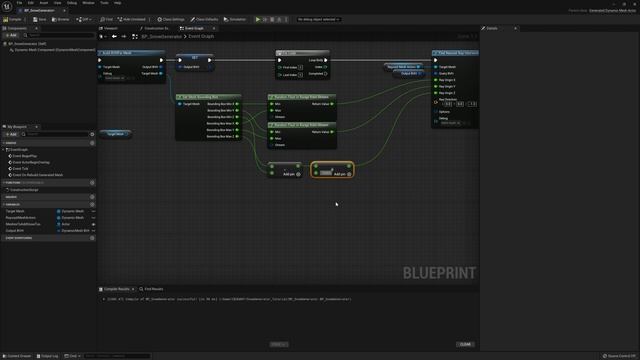Click Add pin on the unselected math node
The image size is (640, 360).
click(291, 174)
